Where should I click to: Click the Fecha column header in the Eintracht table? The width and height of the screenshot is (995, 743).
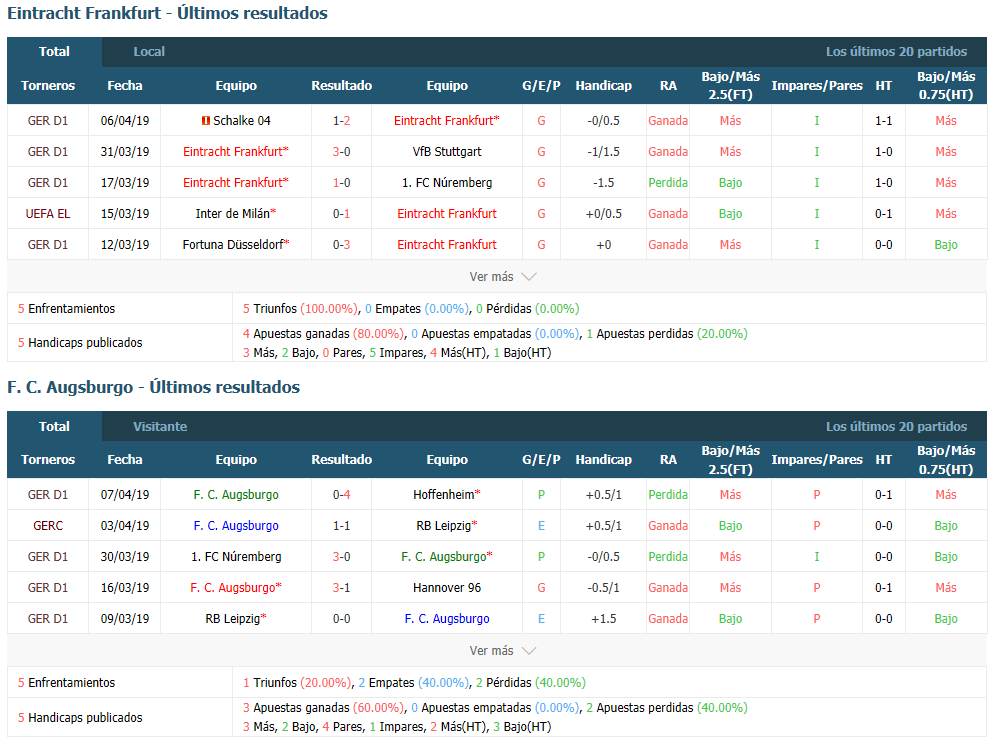[125, 86]
